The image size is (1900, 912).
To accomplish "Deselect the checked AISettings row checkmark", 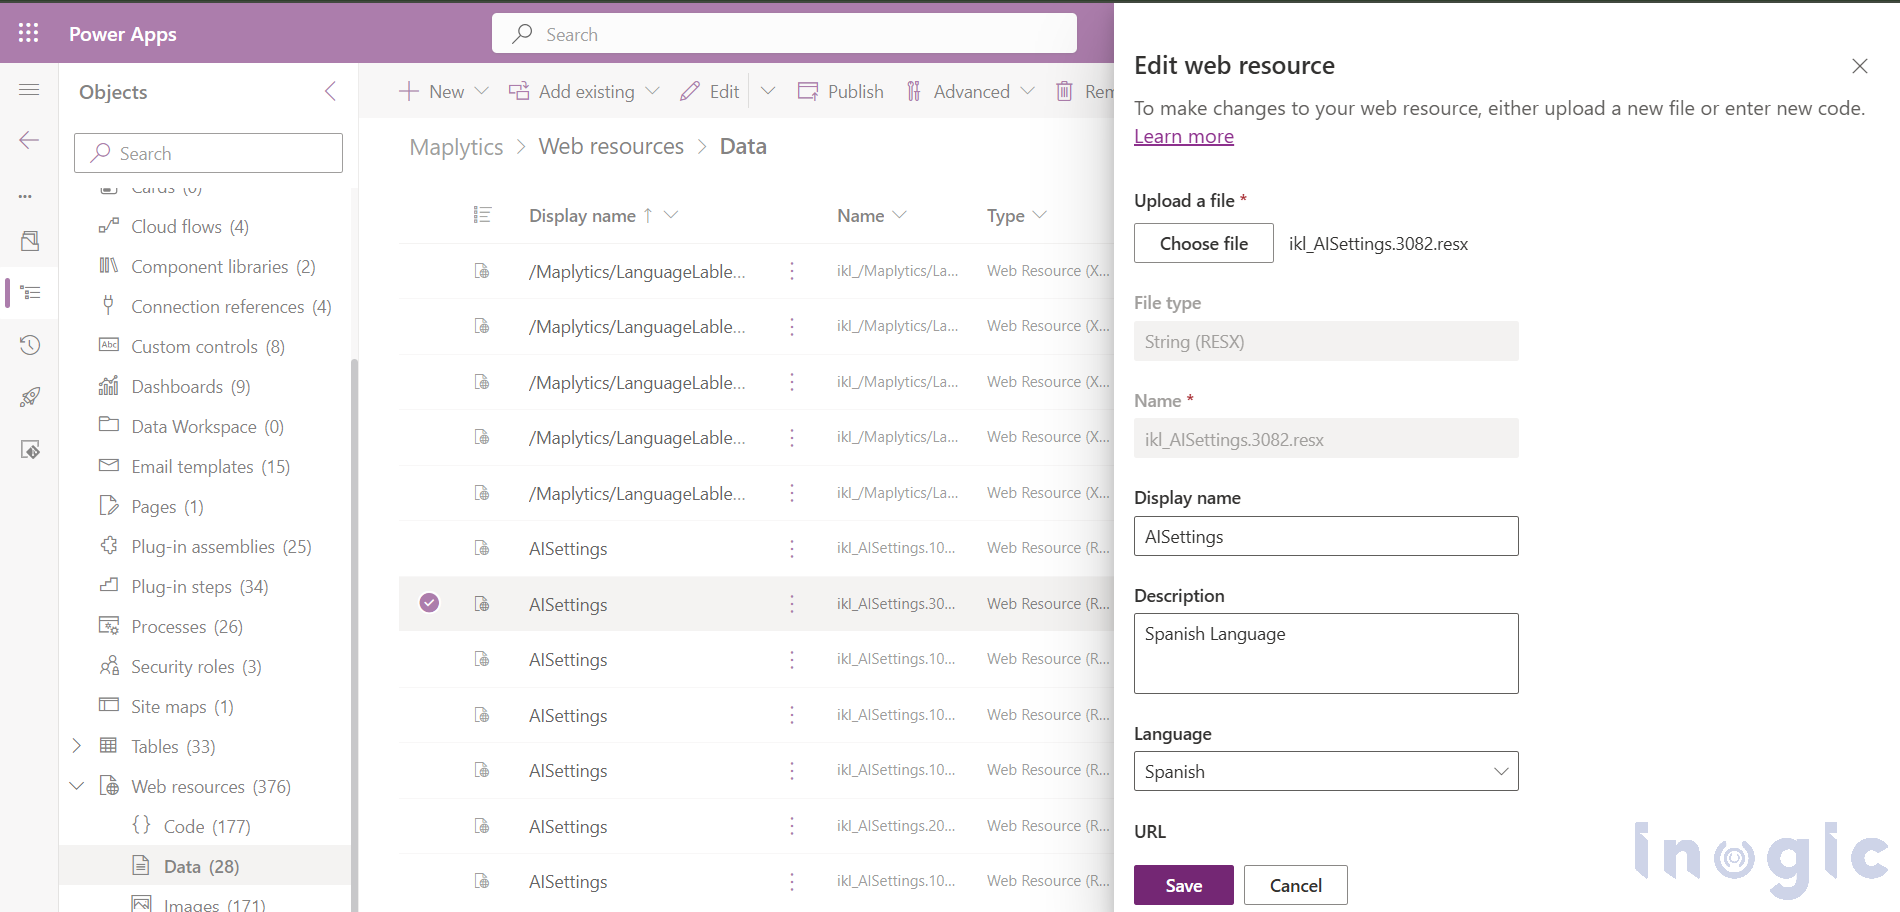I will click(429, 603).
